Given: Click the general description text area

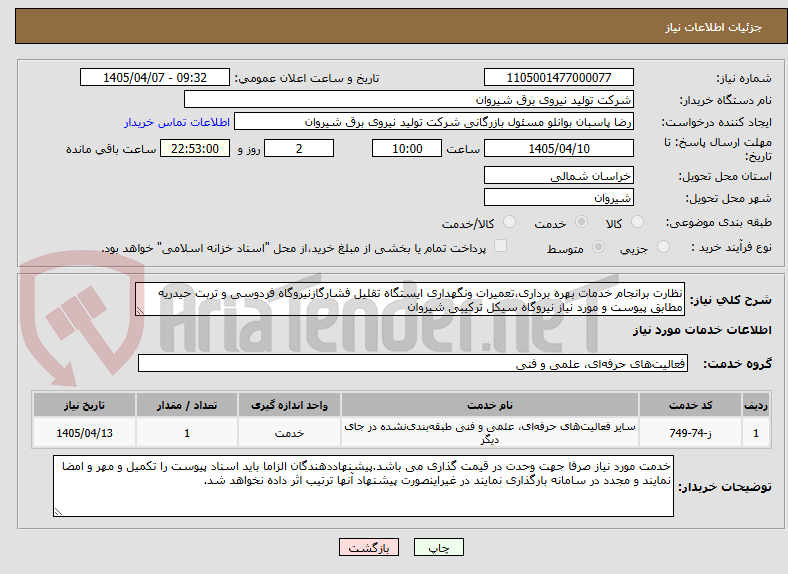Looking at the screenshot, I should (410, 300).
